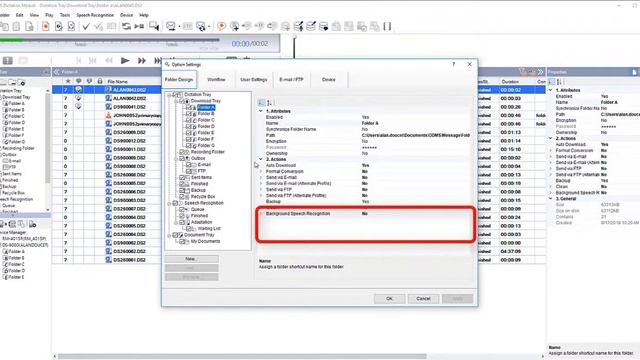The width and height of the screenshot is (640, 360).
Task: Click alphabetical sort icon in Option Settings grid
Action: [269, 102]
